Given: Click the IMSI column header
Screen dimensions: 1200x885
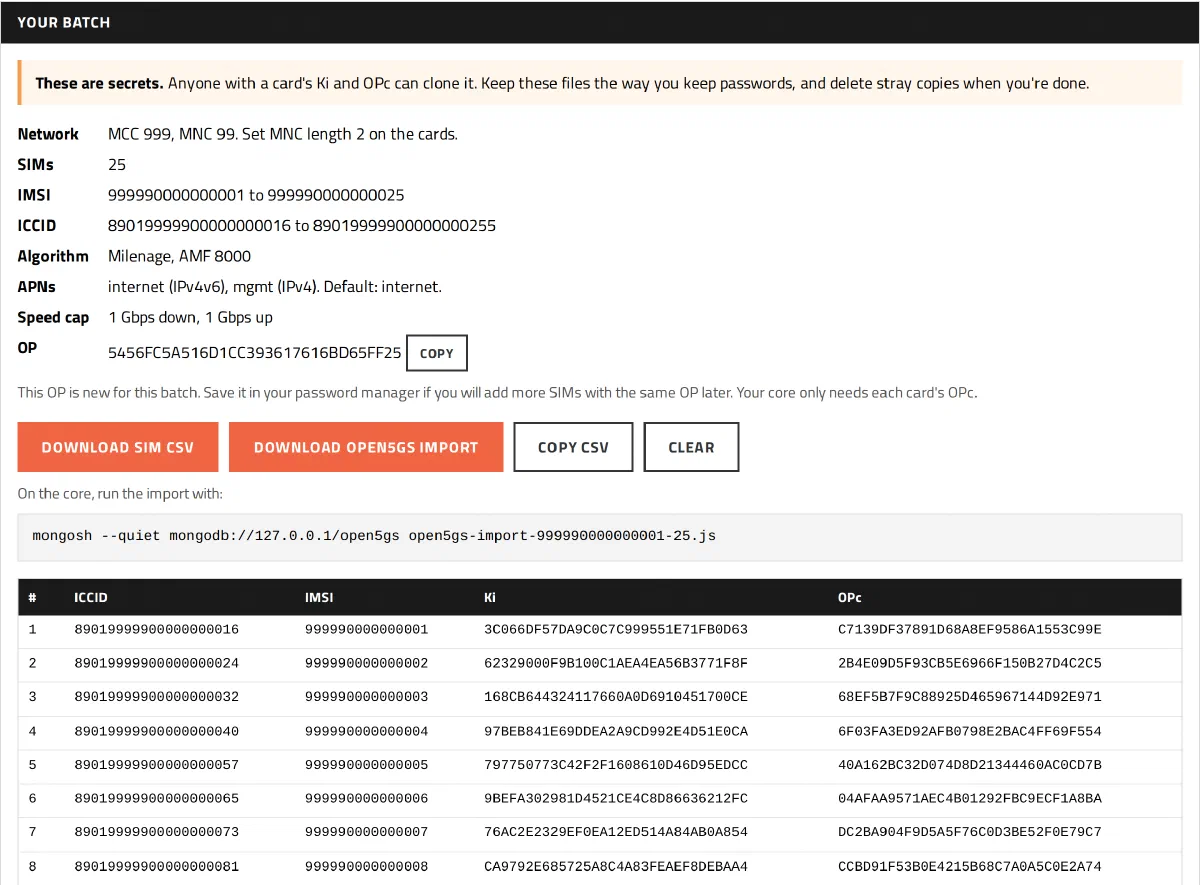Looking at the screenshot, I should (x=319, y=598).
